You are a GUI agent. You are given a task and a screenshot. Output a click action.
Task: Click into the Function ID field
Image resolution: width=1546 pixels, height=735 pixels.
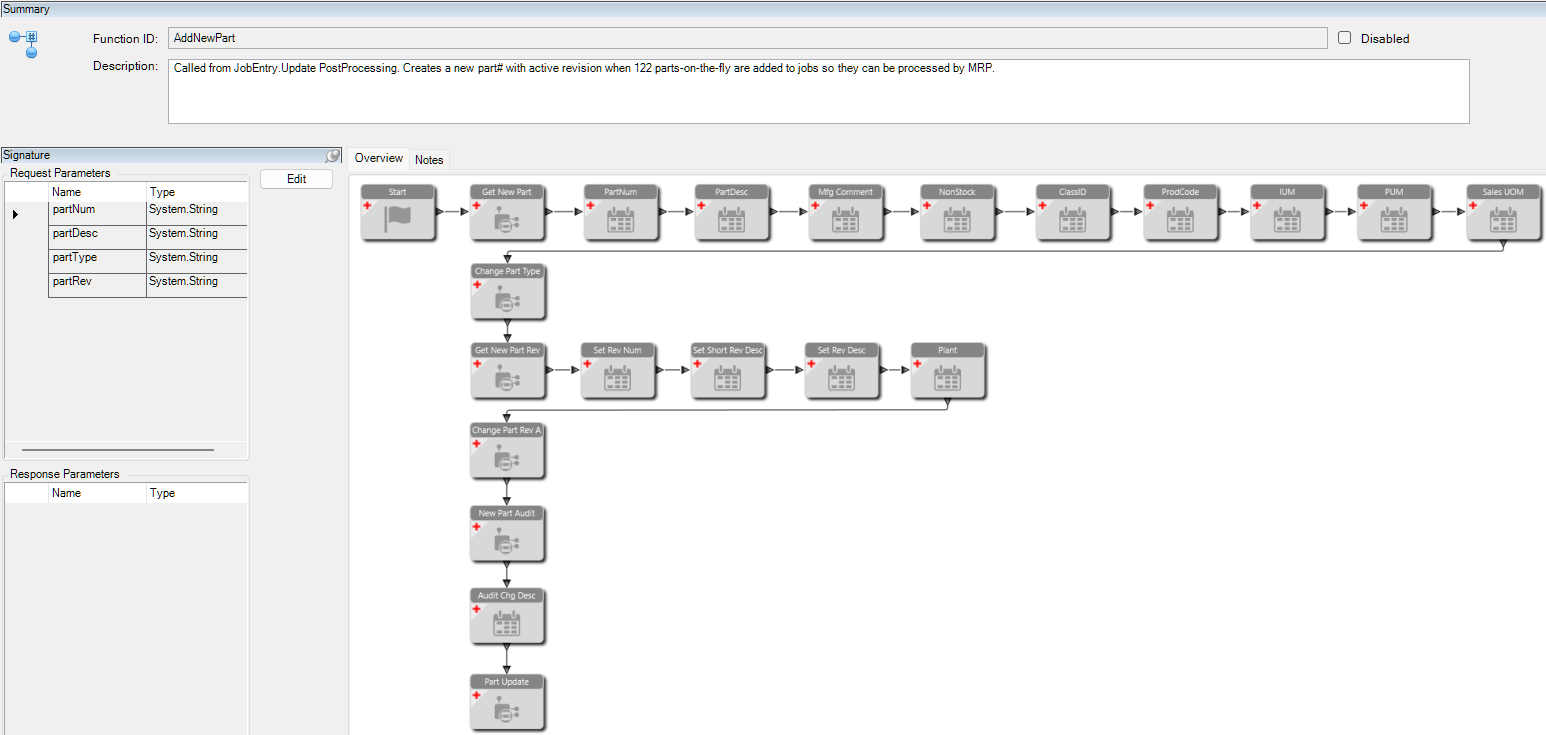(748, 38)
